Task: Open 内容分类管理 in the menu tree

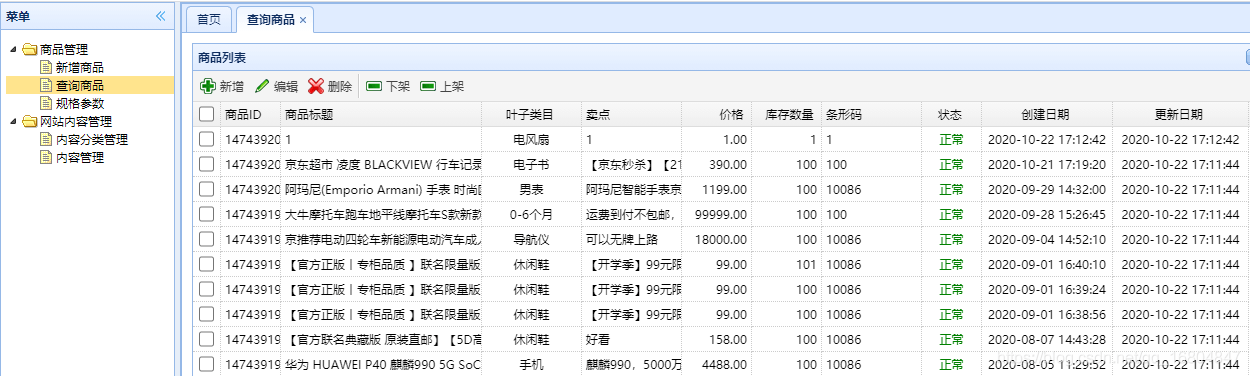Action: (x=92, y=140)
